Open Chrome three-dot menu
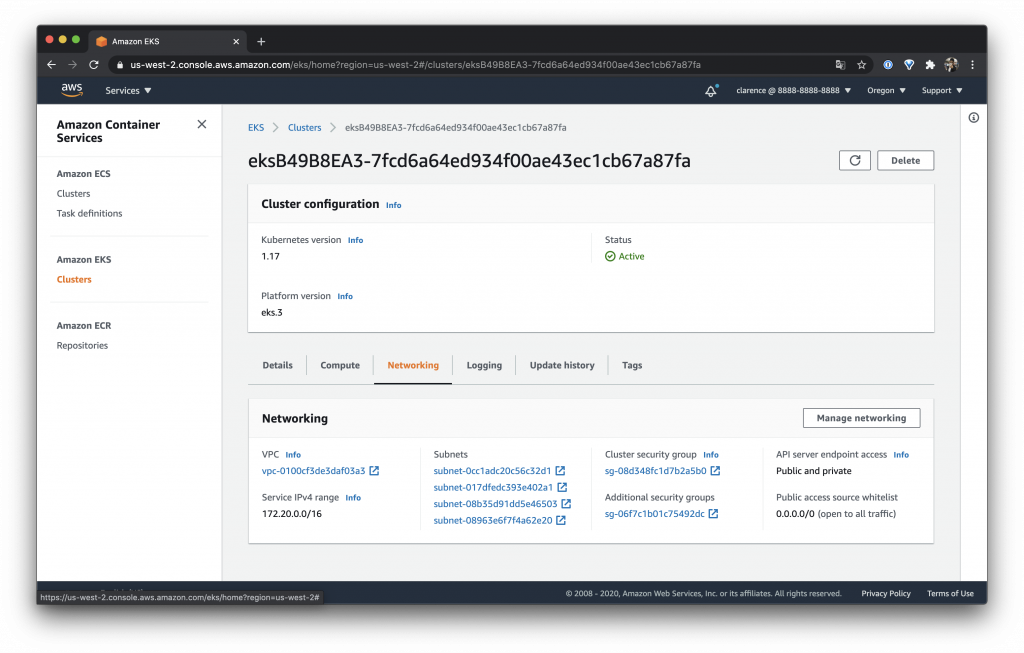Screen dimensions: 1024x653 (x=972, y=65)
